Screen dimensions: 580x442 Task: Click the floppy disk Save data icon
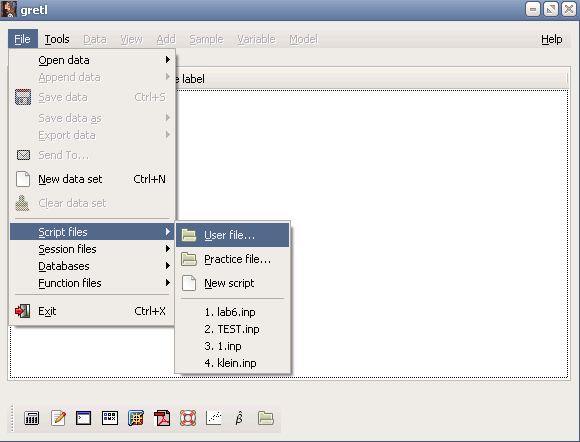tap(23, 97)
